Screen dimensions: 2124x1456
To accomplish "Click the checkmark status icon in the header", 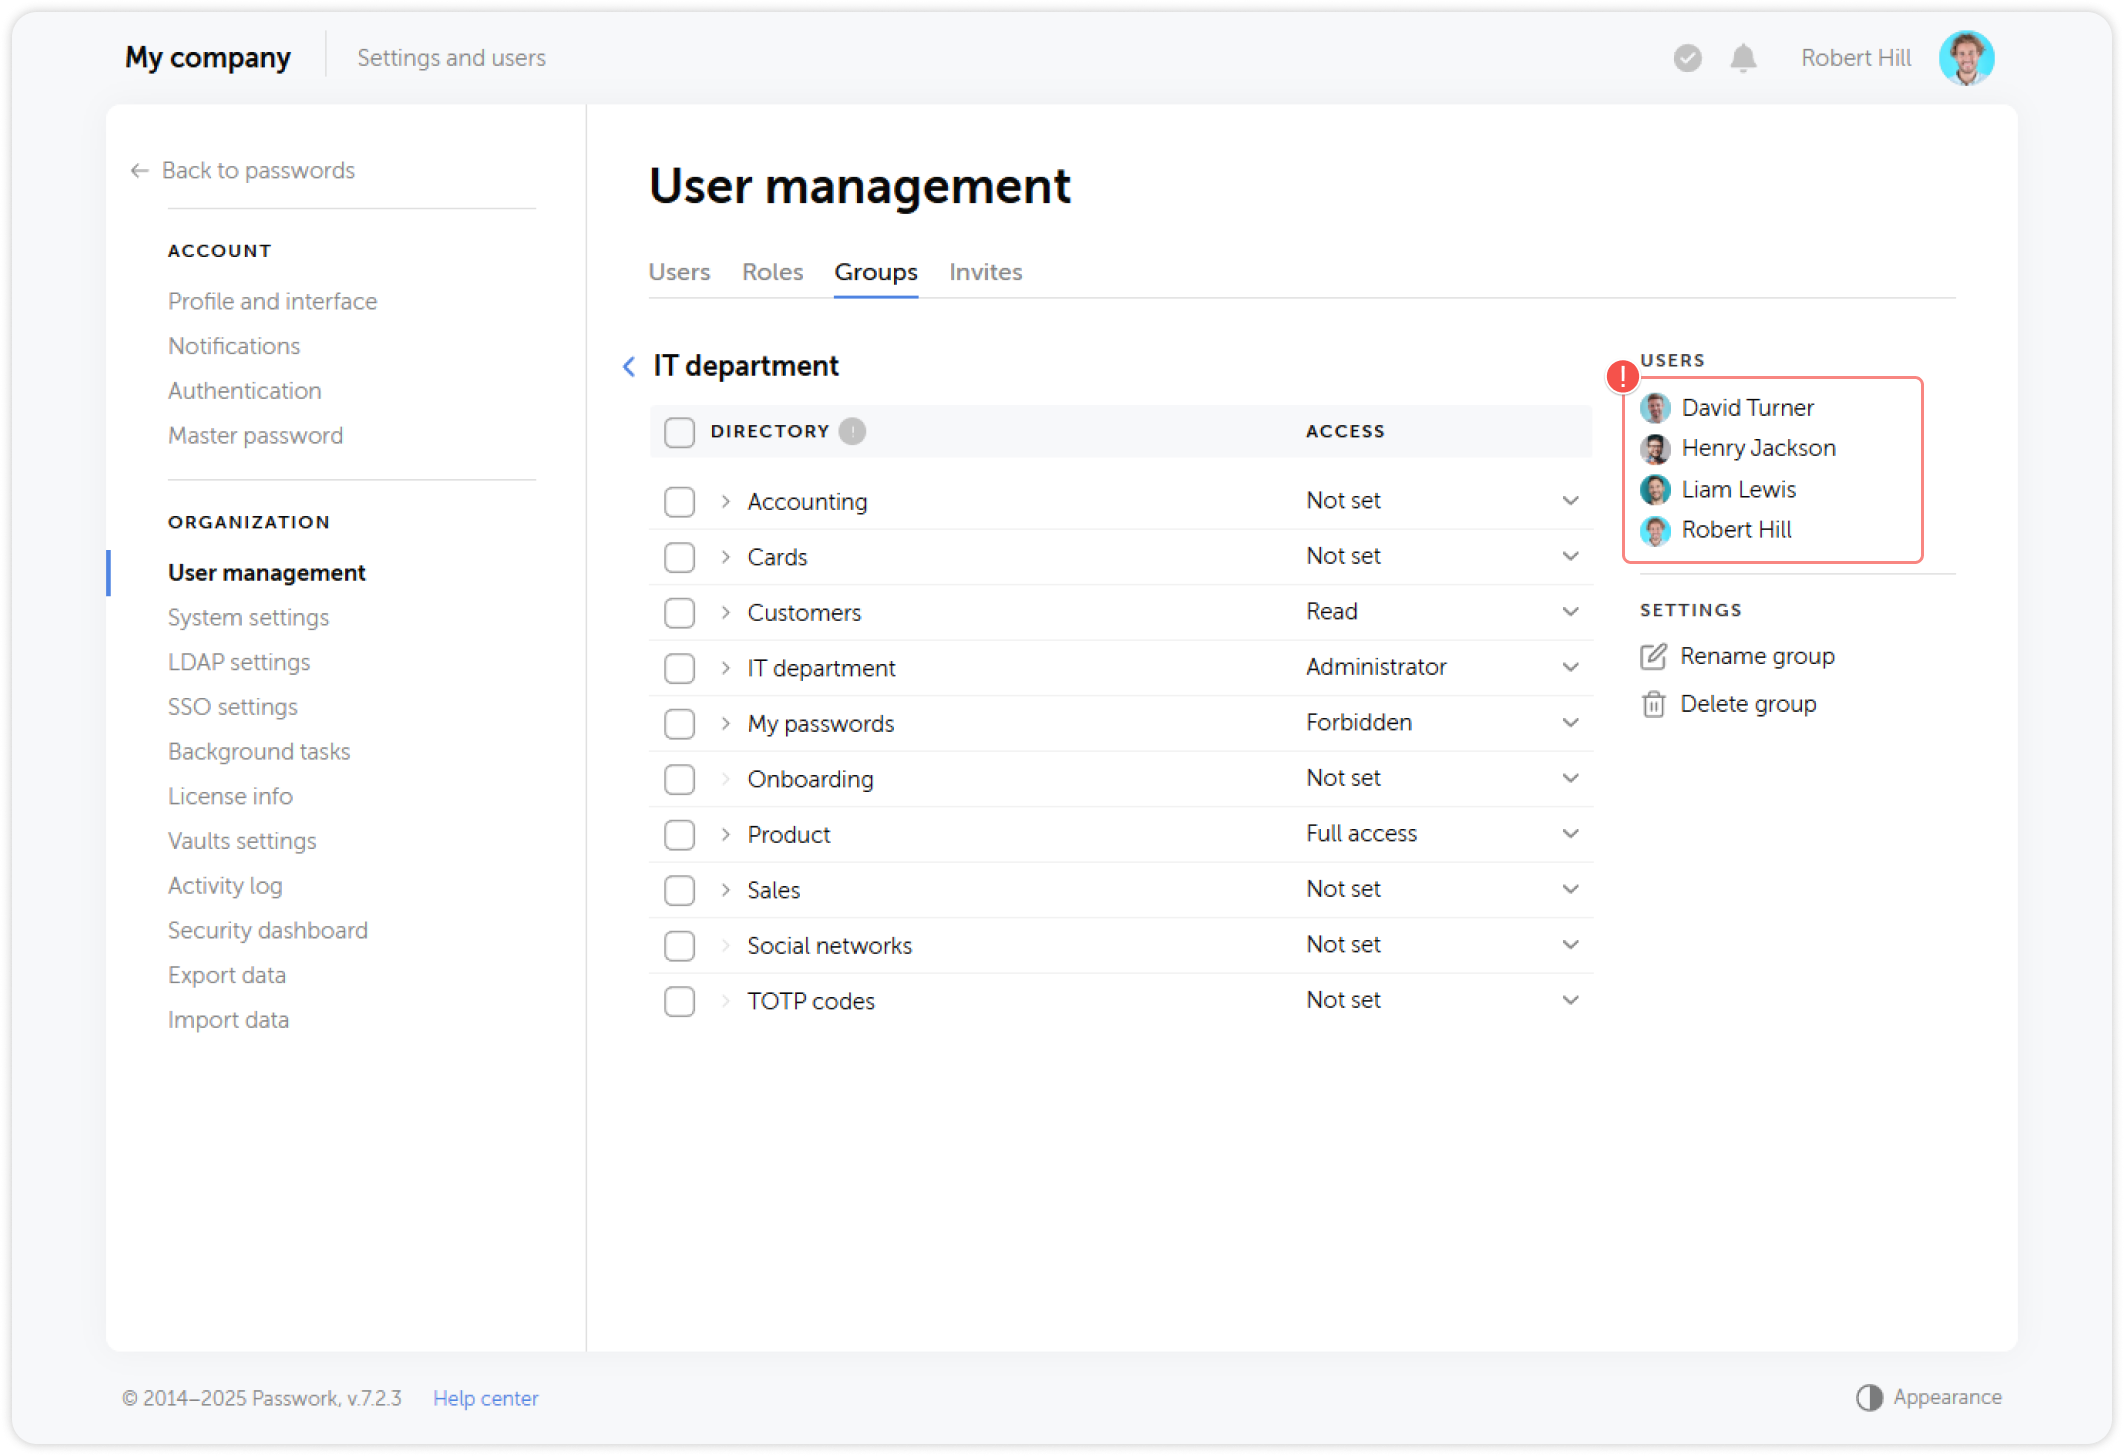I will [1687, 58].
